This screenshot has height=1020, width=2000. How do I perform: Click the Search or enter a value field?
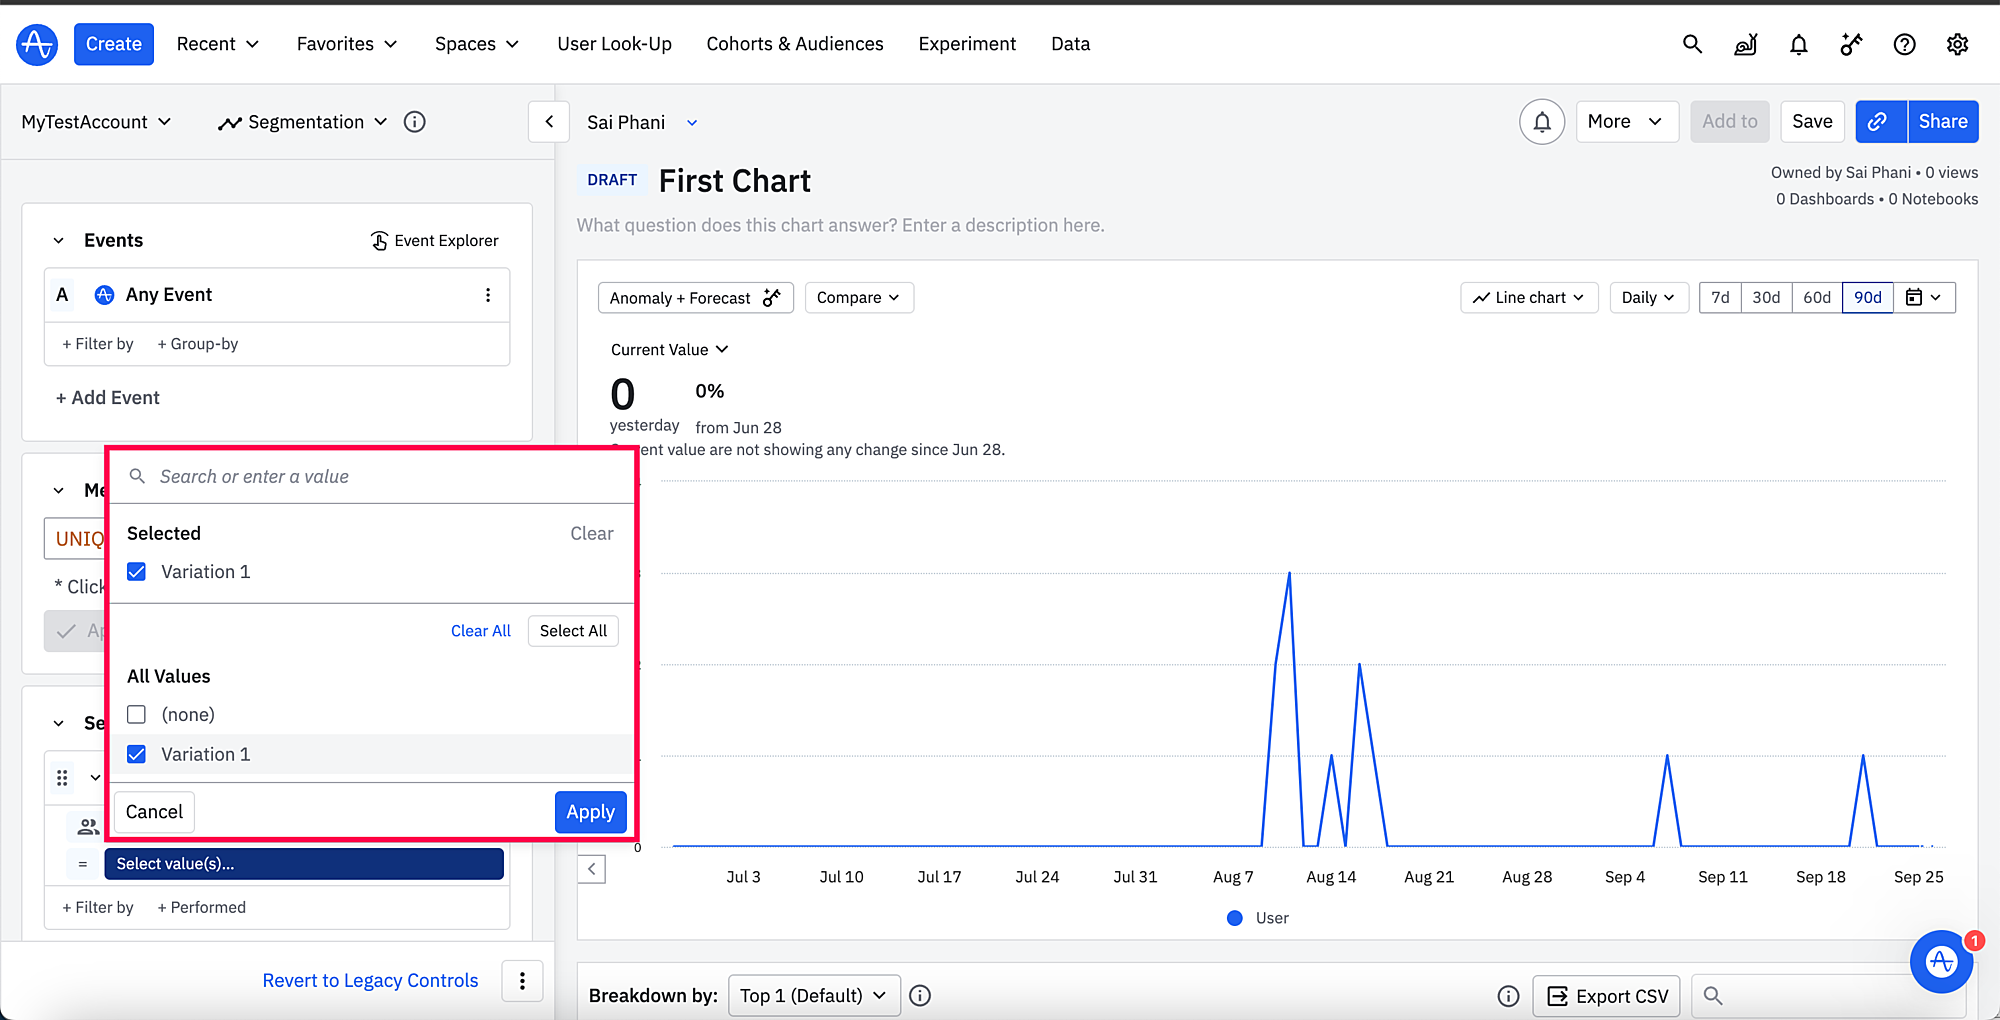point(380,477)
